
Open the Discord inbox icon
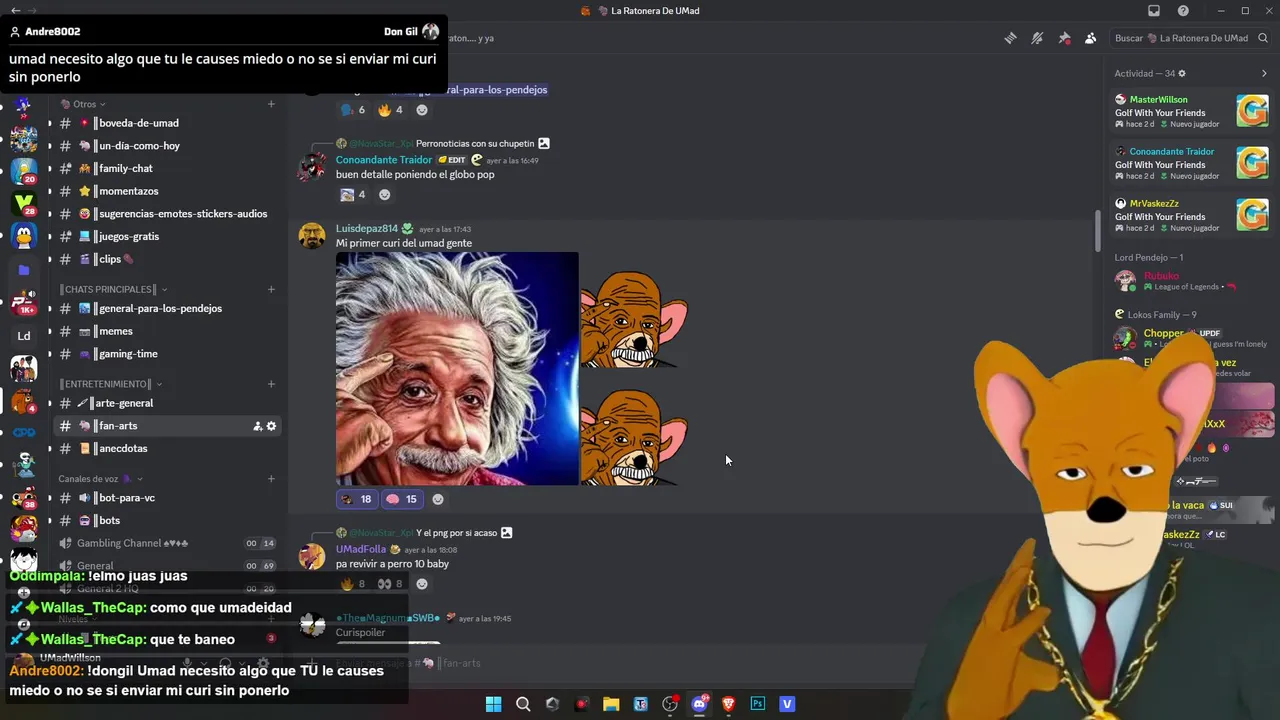click(x=1154, y=11)
